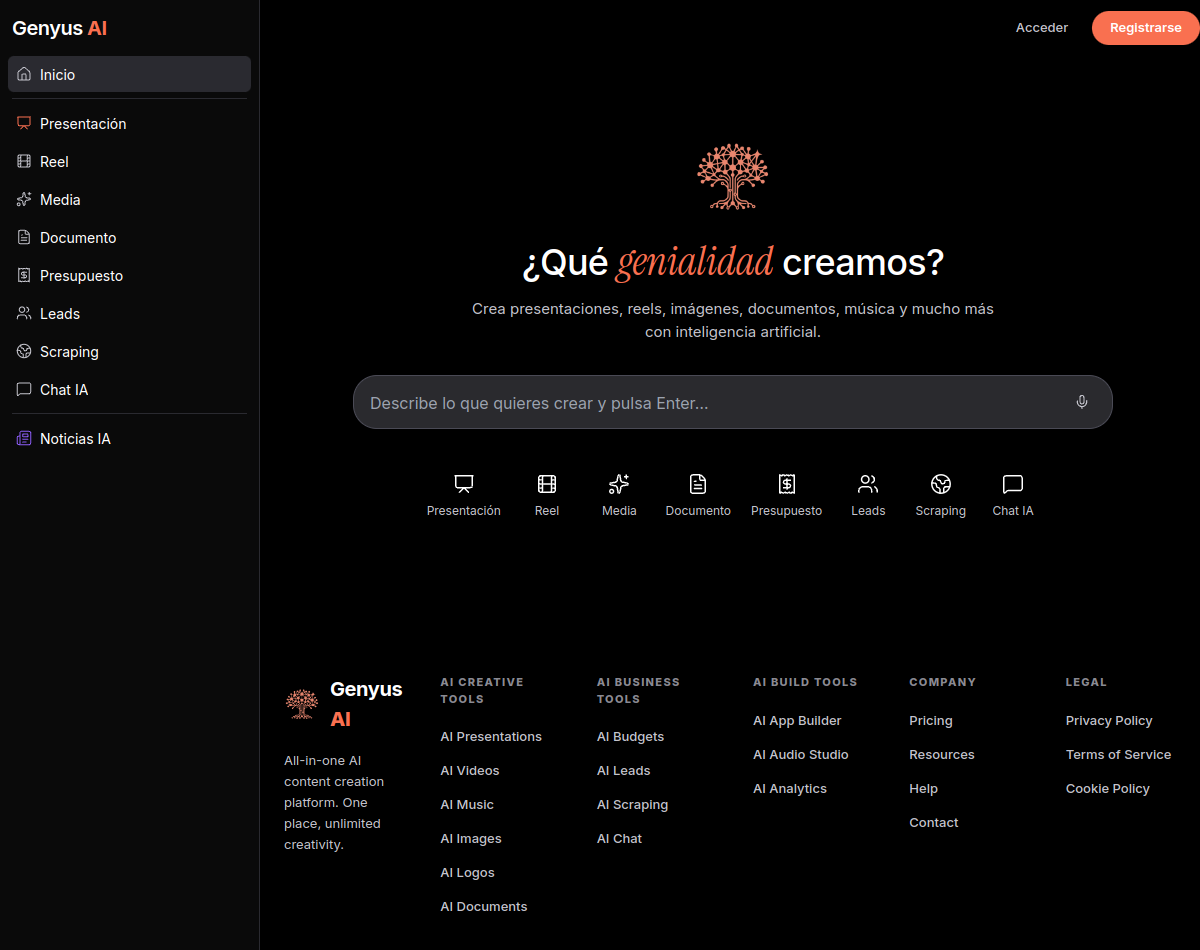Open the Contact footer link

[x=934, y=823]
